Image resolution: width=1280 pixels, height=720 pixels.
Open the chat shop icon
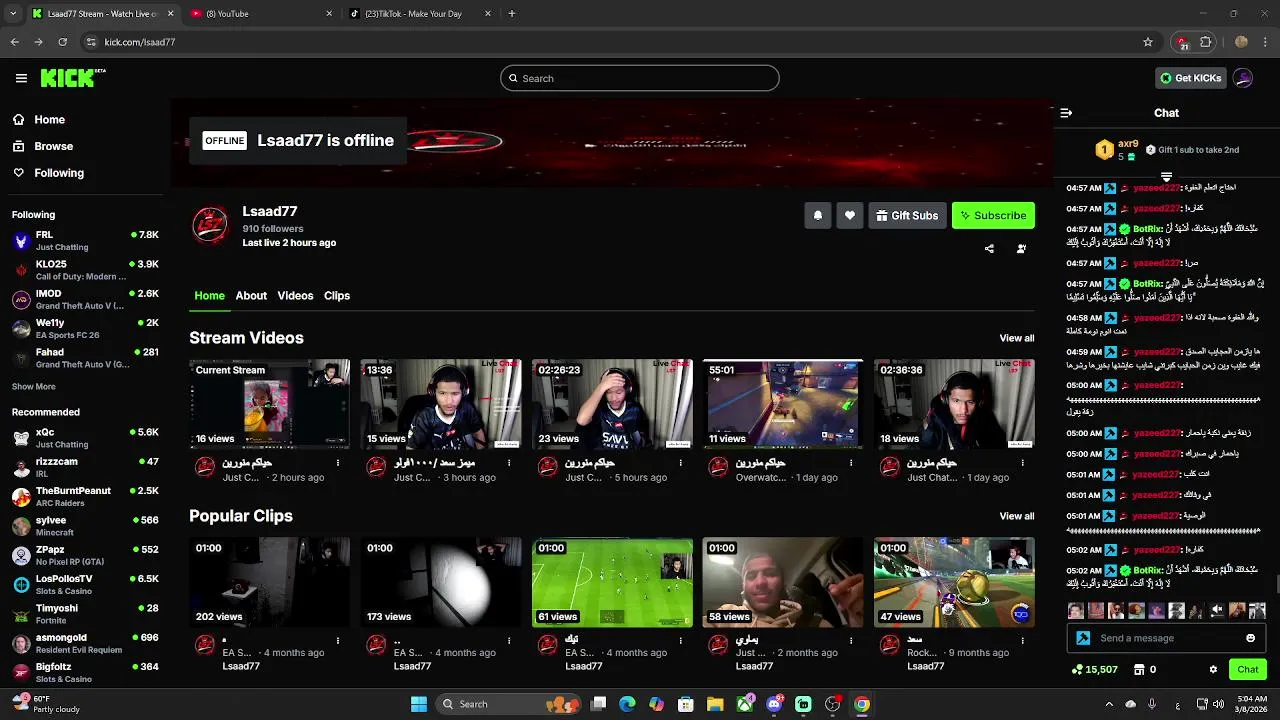pos(1137,670)
